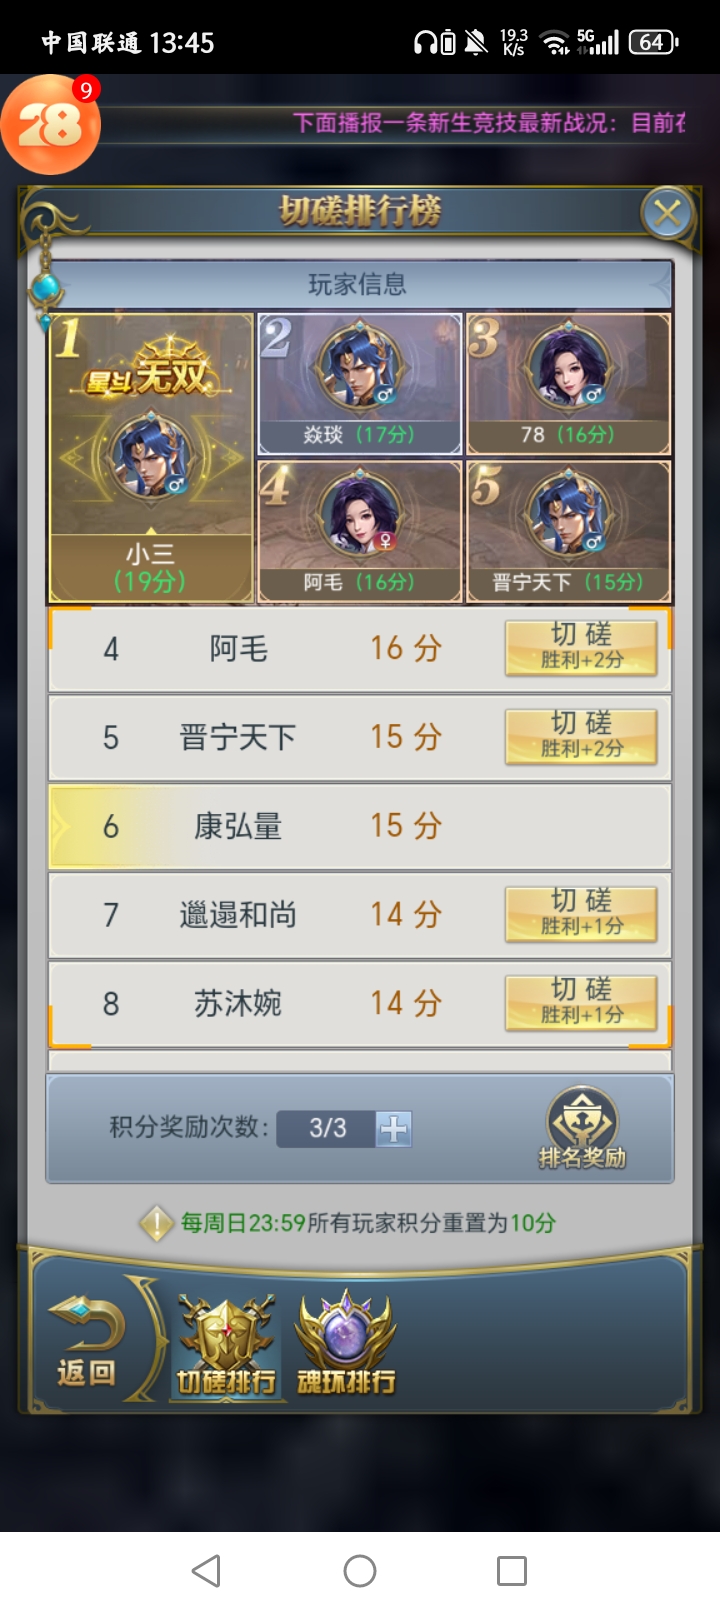Select third-place player 78 avatar
Viewport: 720px width, 1610px height.
click(x=568, y=365)
